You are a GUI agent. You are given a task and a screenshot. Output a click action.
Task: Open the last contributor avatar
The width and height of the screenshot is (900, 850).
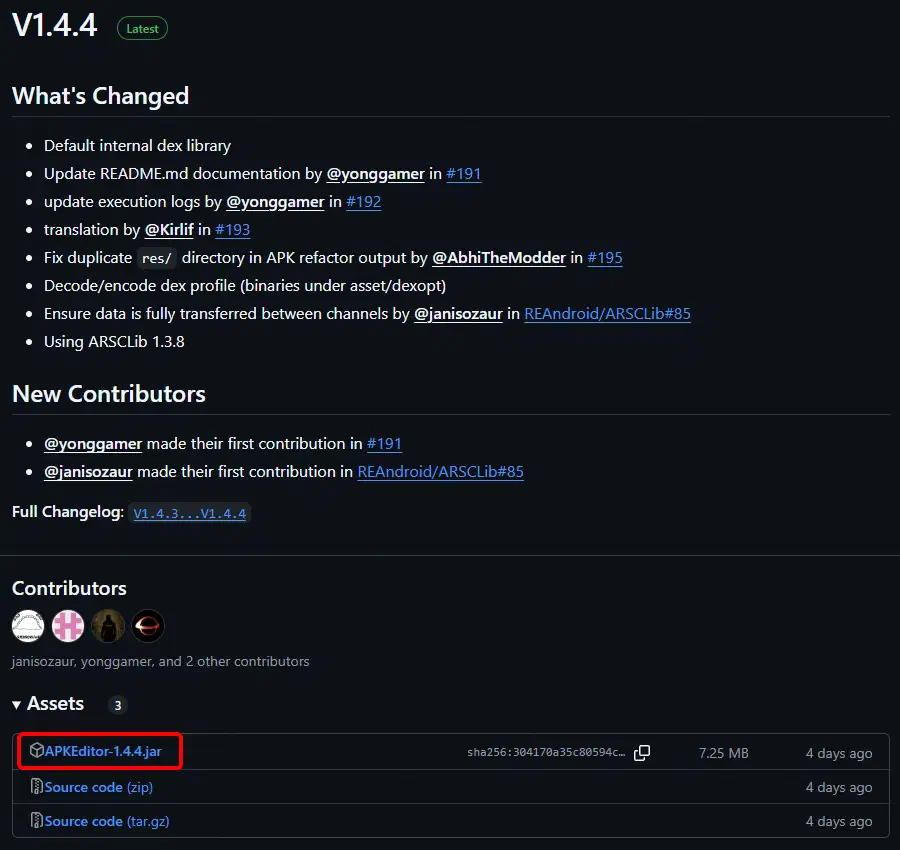point(147,625)
